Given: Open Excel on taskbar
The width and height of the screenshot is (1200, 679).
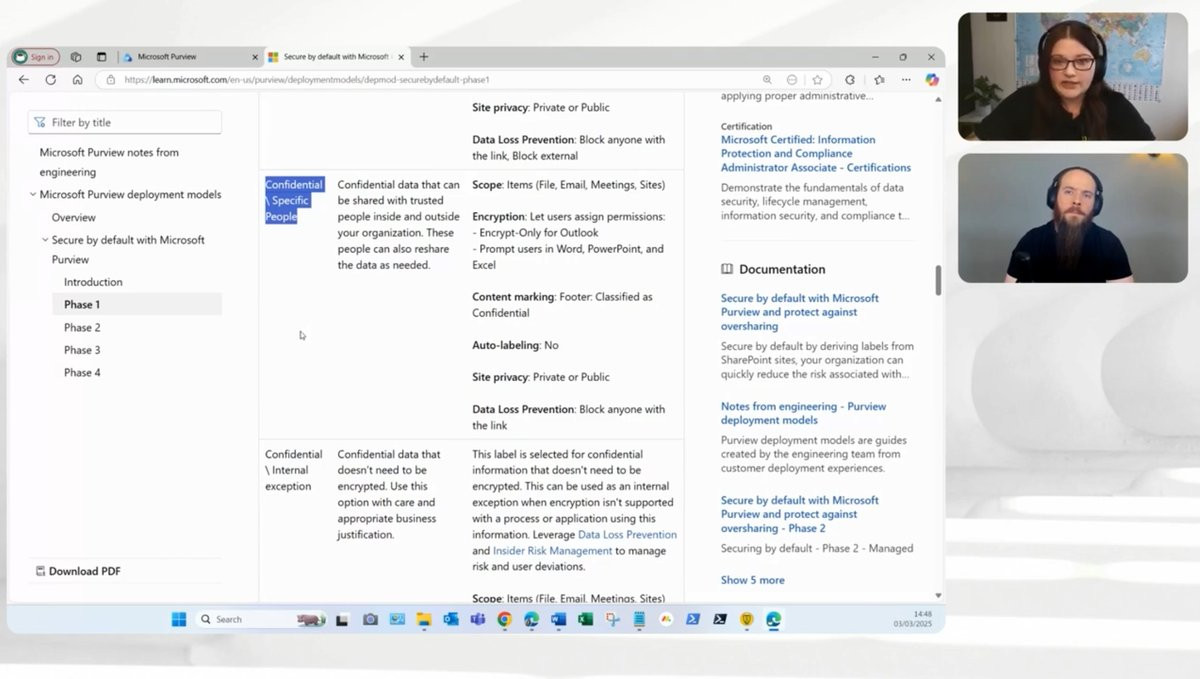Looking at the screenshot, I should click(x=586, y=619).
